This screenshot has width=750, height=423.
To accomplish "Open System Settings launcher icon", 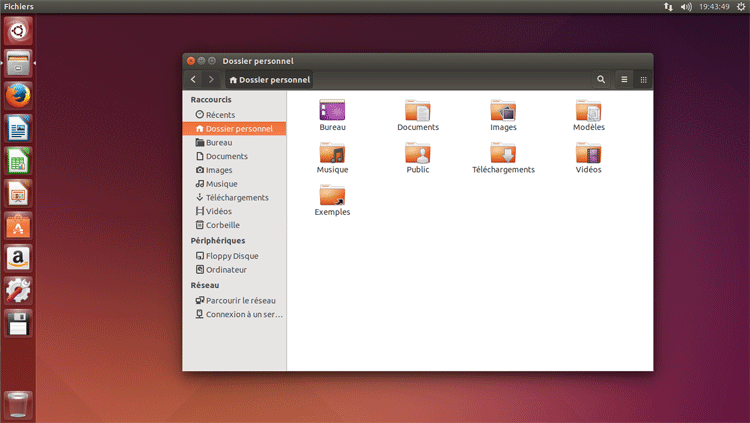I will [x=18, y=291].
